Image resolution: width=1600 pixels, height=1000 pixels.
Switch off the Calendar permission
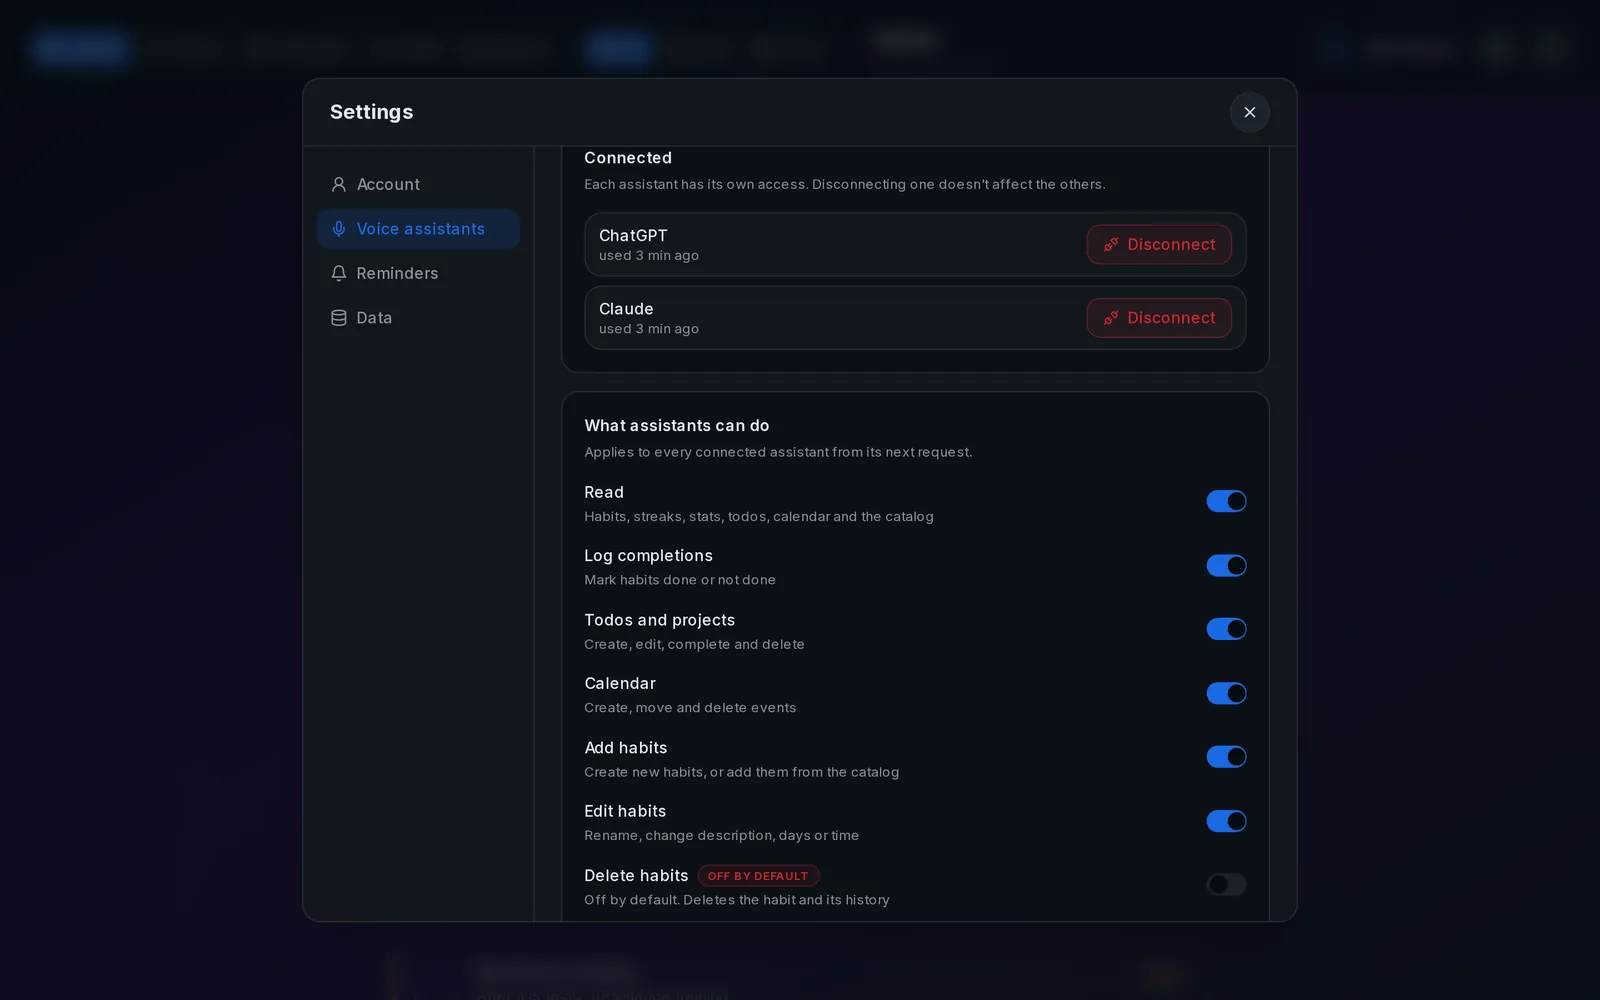click(1226, 693)
